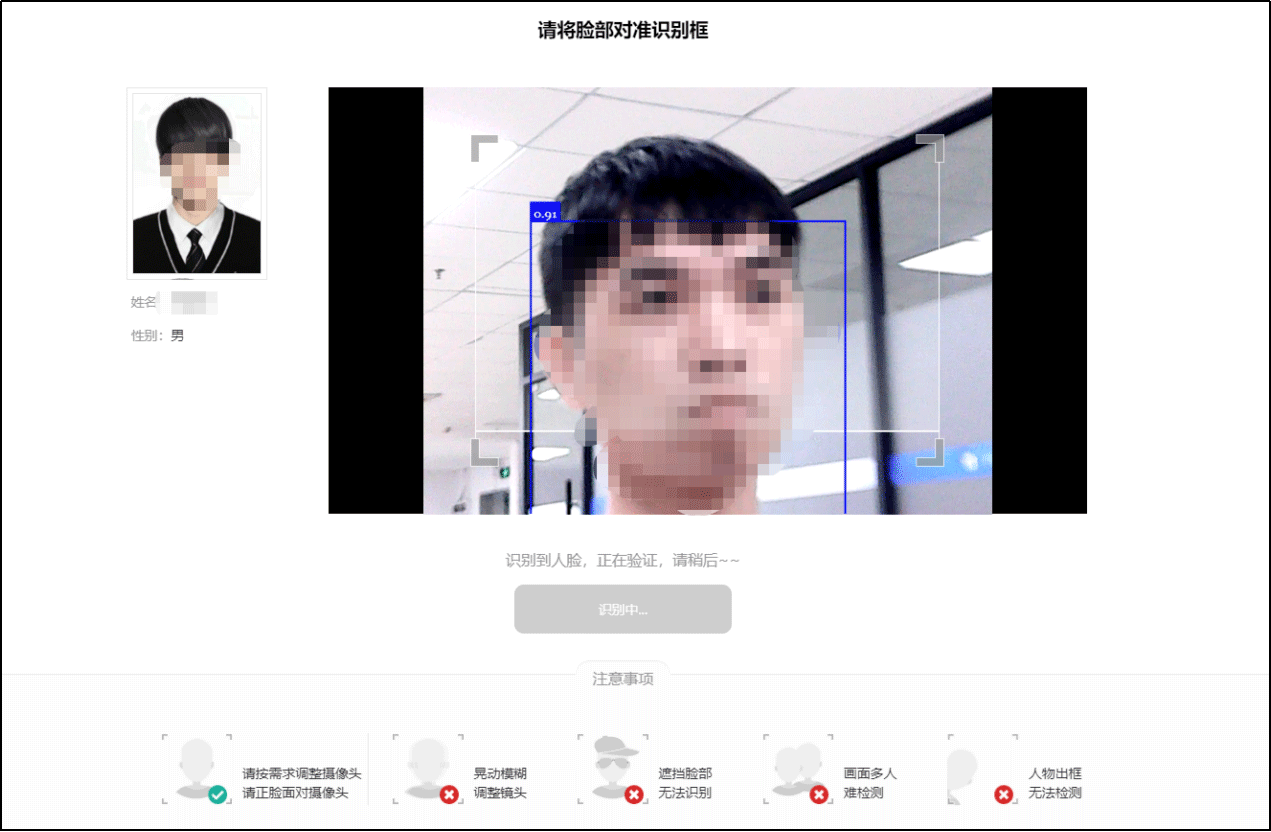Image resolution: width=1271 pixels, height=832 pixels.
Task: Click the out-of-frame person silhouette icon
Action: [962, 768]
